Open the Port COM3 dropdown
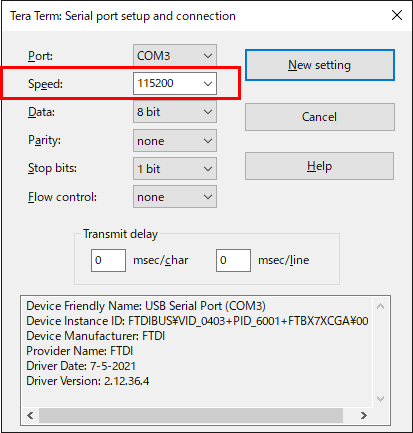The image size is (413, 433). point(175,55)
